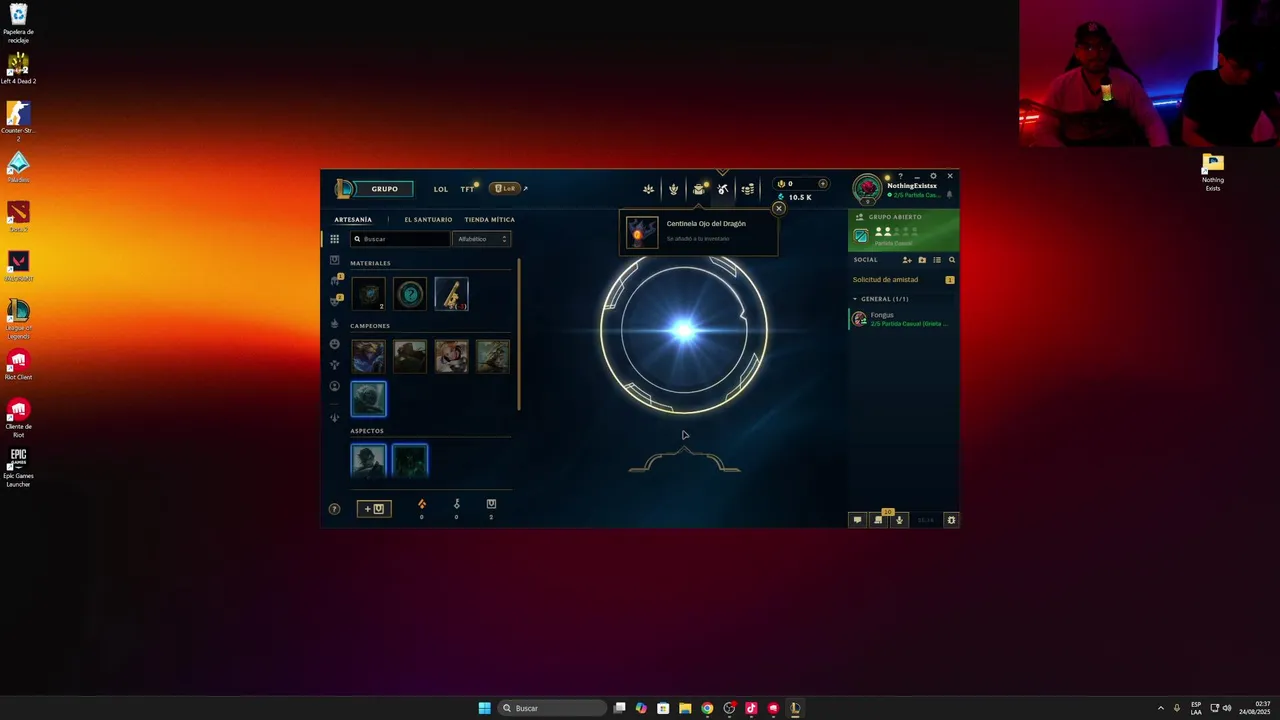This screenshot has width=1280, height=720.
Task: Select the mystery question mark token material
Action: pyautogui.click(x=410, y=294)
